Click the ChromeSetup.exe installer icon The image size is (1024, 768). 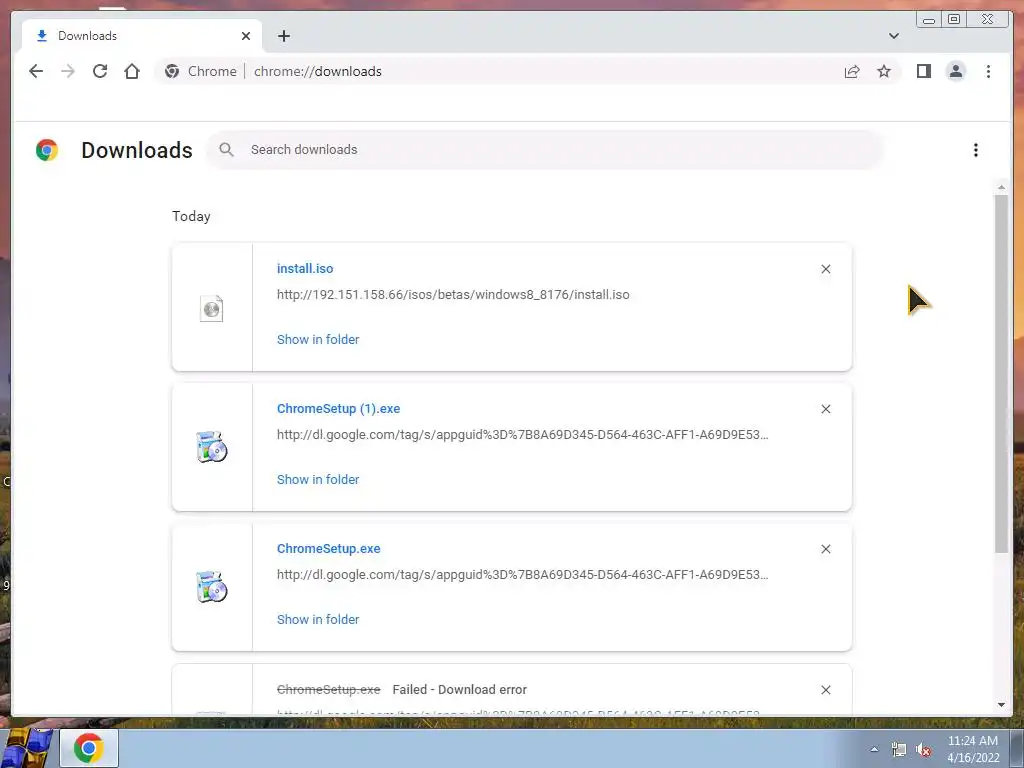[x=212, y=587]
